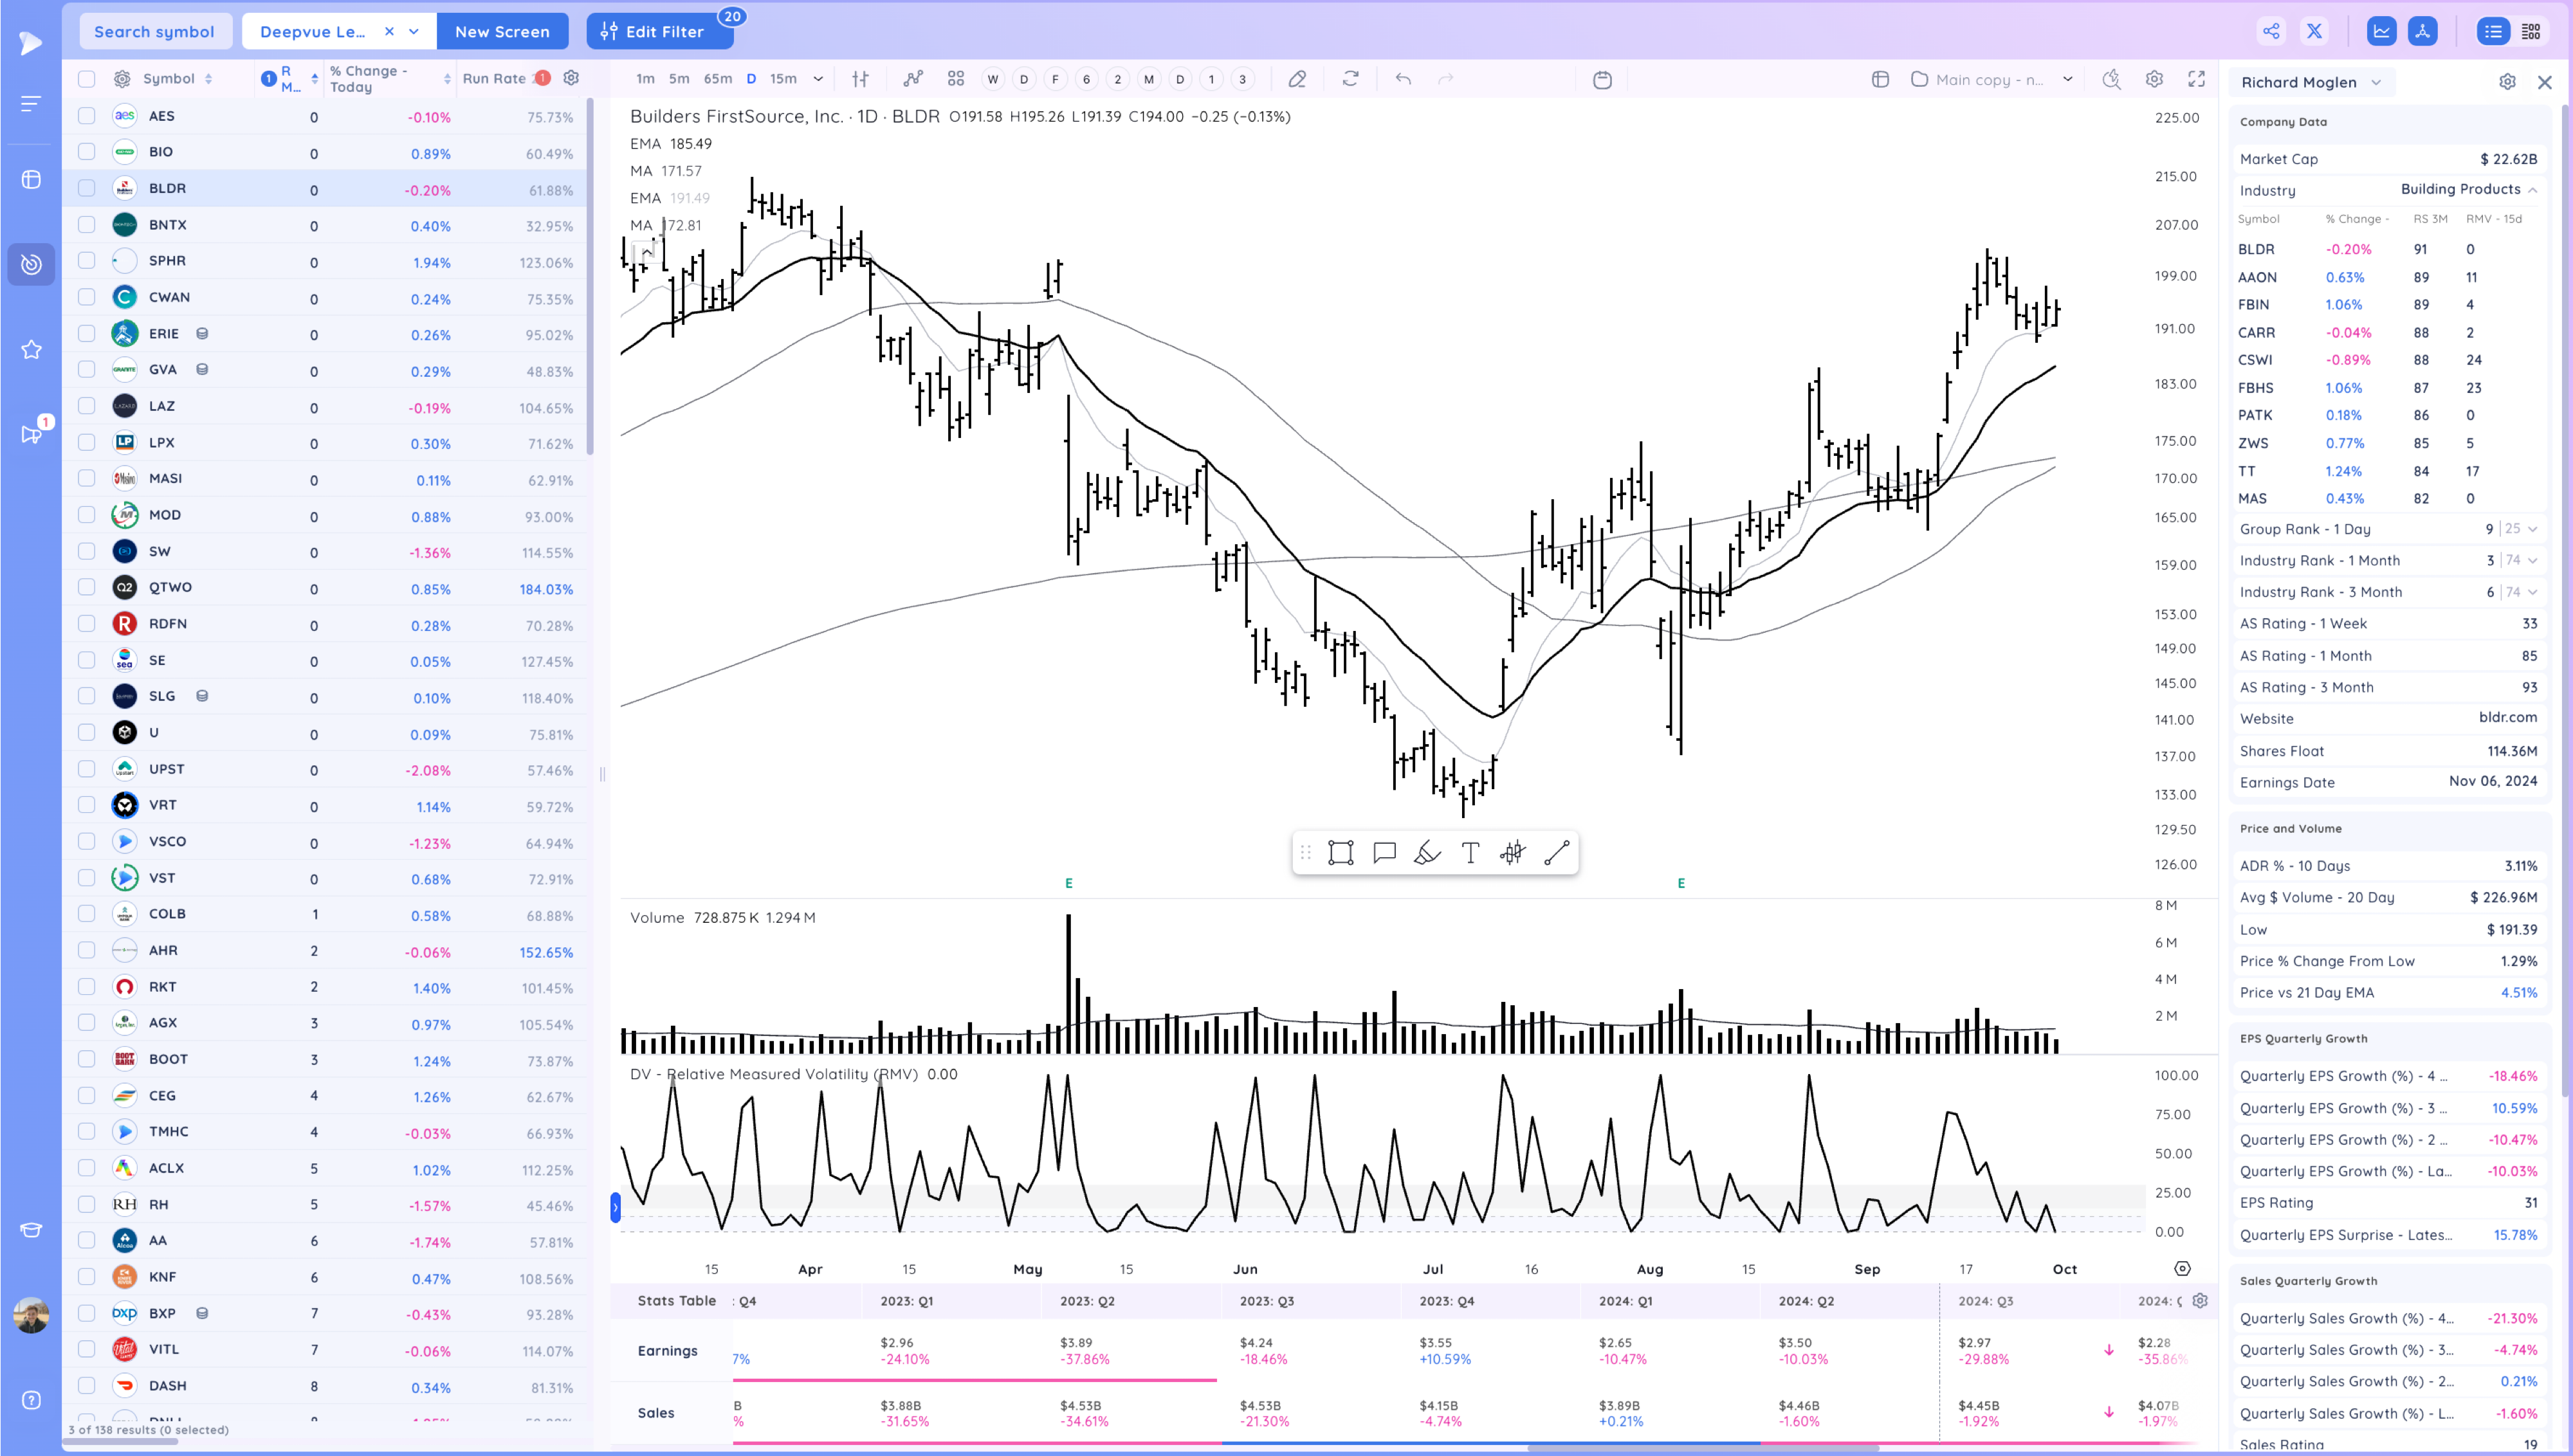2573x1456 pixels.
Task: Toggle the data panel node icon
Action: point(2422,31)
